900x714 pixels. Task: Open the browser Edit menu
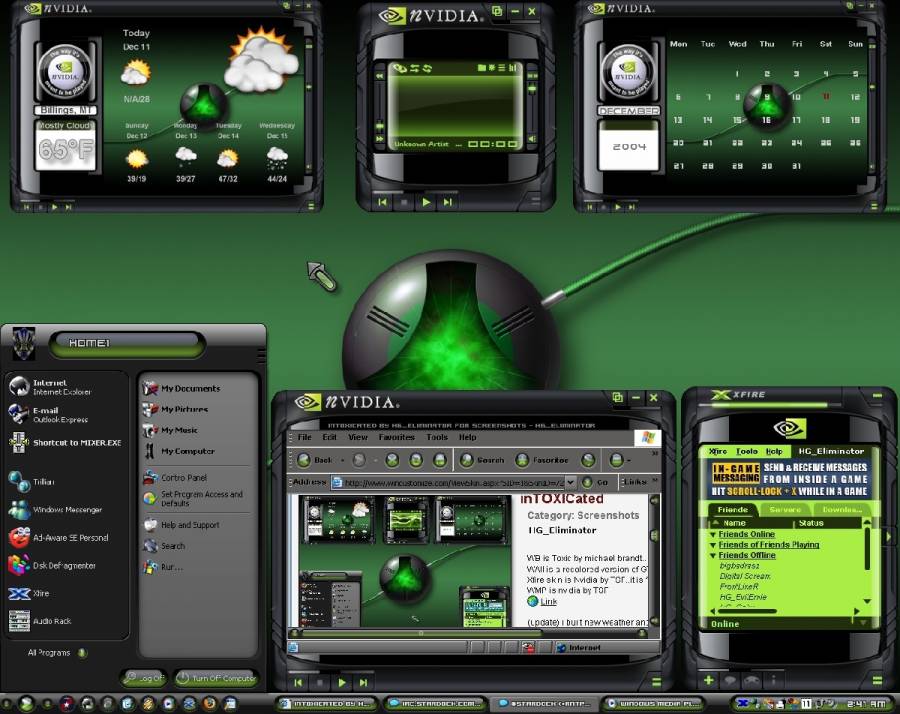click(329, 437)
